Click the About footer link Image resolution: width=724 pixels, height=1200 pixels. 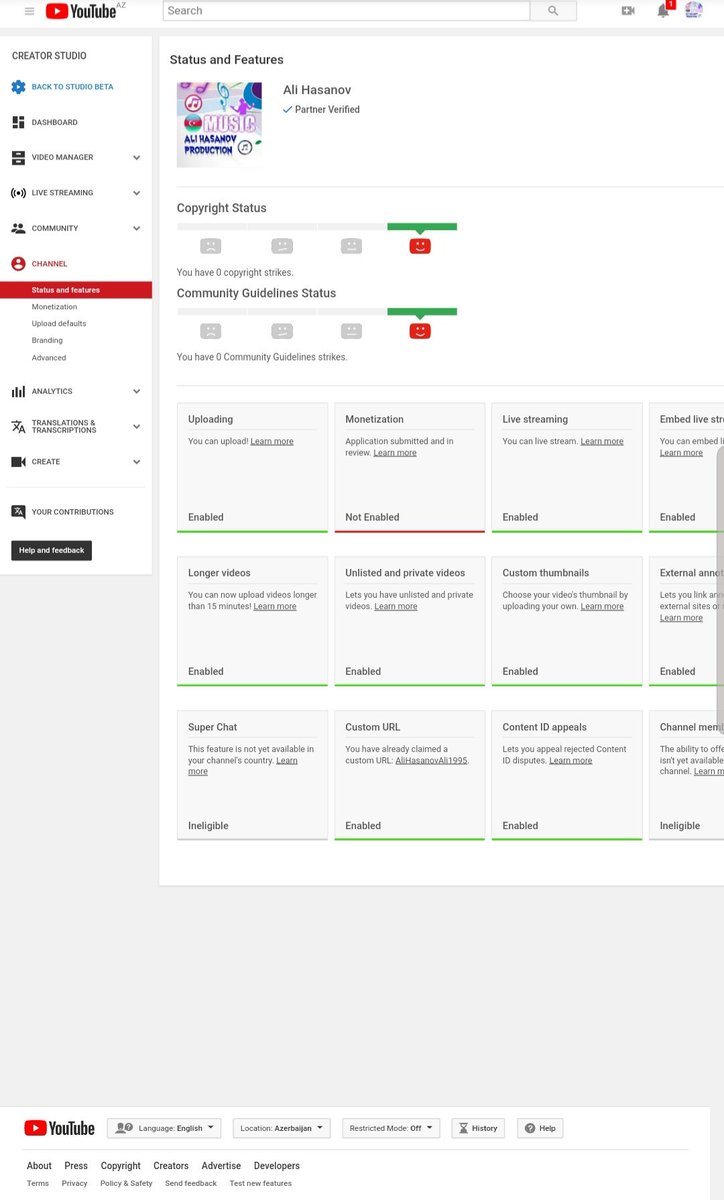point(39,1166)
